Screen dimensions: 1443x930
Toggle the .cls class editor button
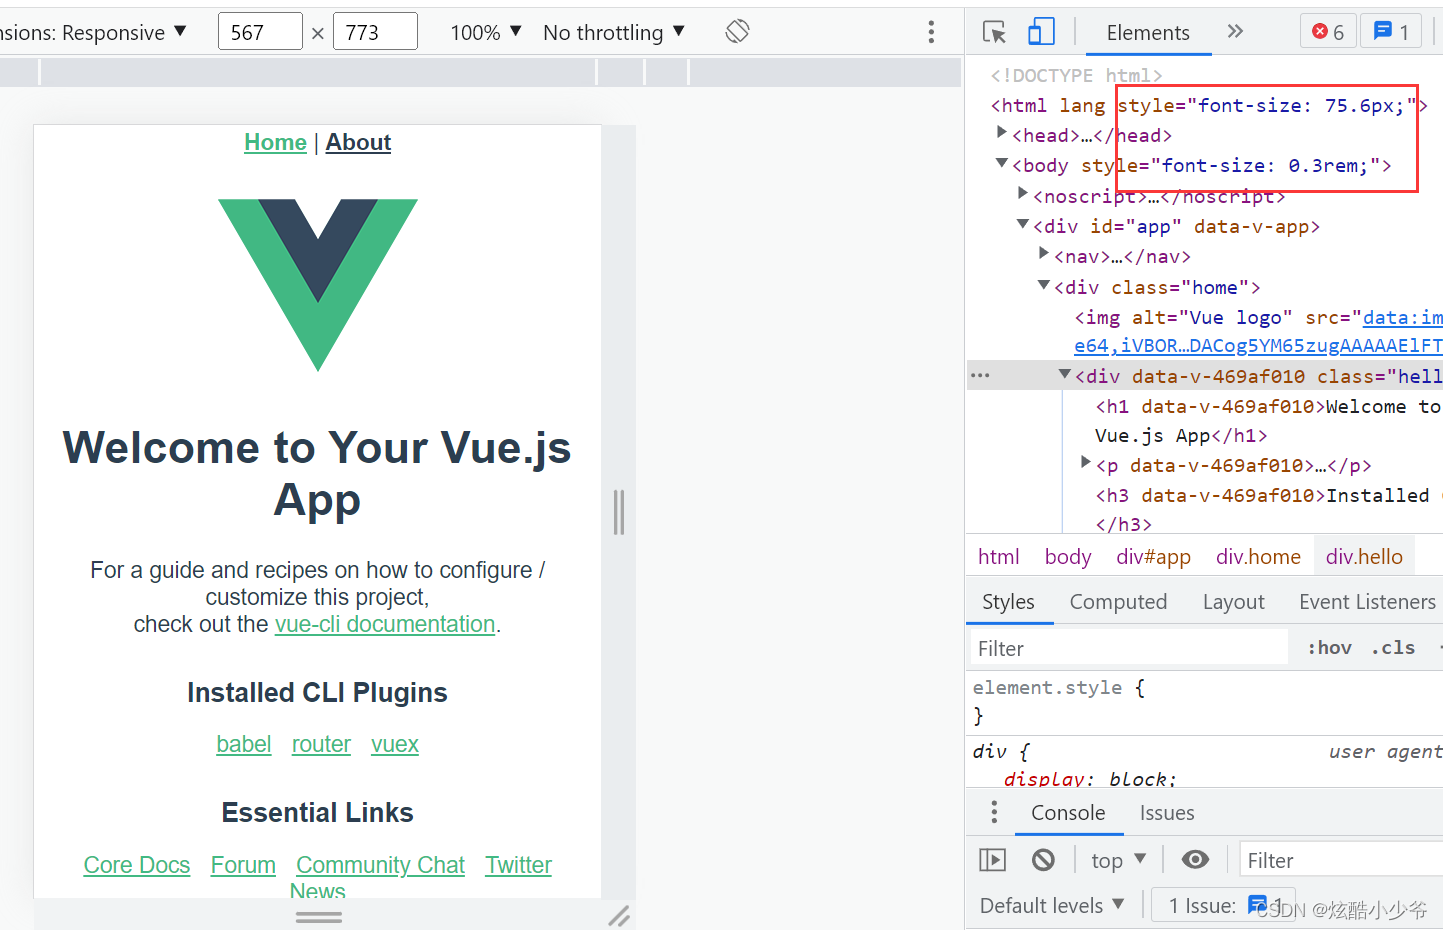1393,648
